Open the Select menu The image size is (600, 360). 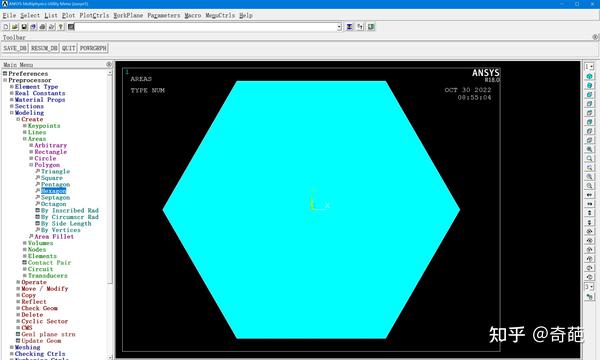(30, 15)
